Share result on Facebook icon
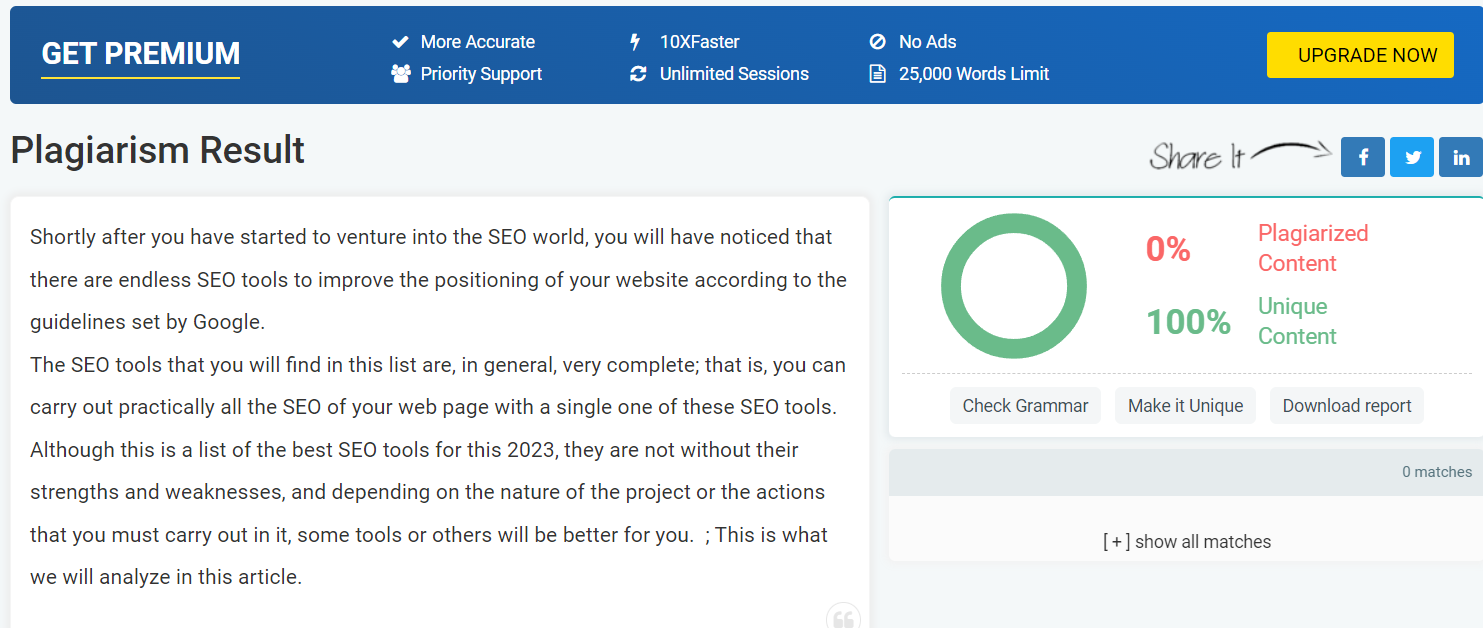Image resolution: width=1483 pixels, height=628 pixels. 1363,157
